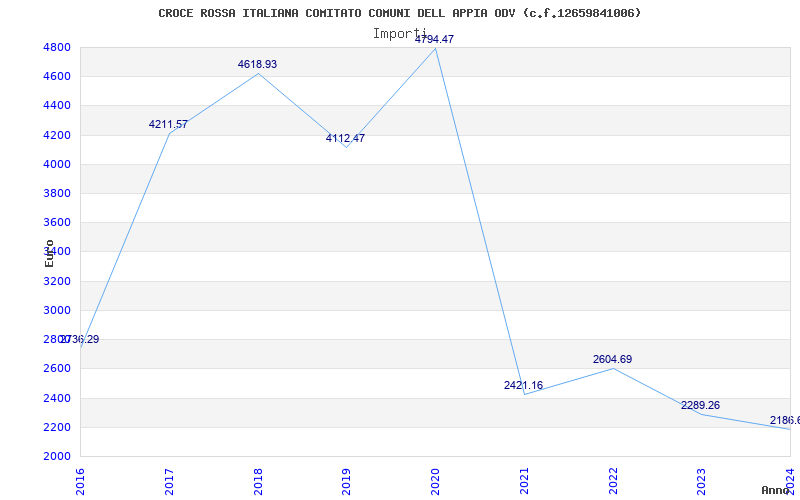This screenshot has height=500, width=800.
Task: Click the 2736.29 data label for 2016
Action: coord(80,339)
